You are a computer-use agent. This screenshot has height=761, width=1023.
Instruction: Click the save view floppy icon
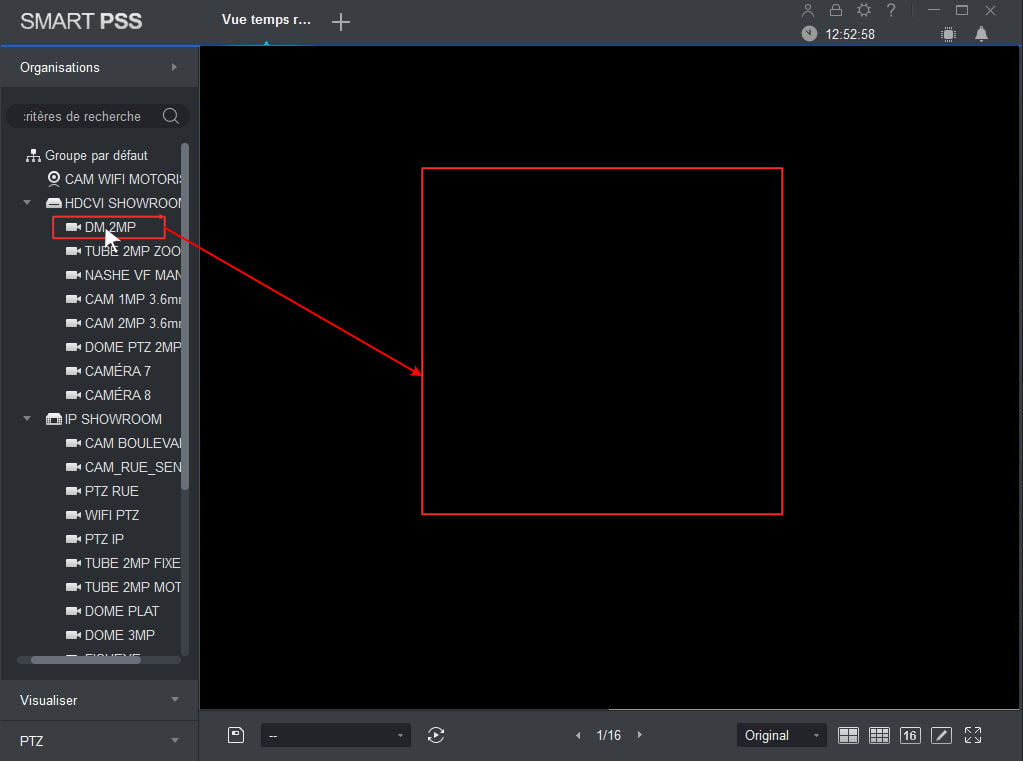236,735
